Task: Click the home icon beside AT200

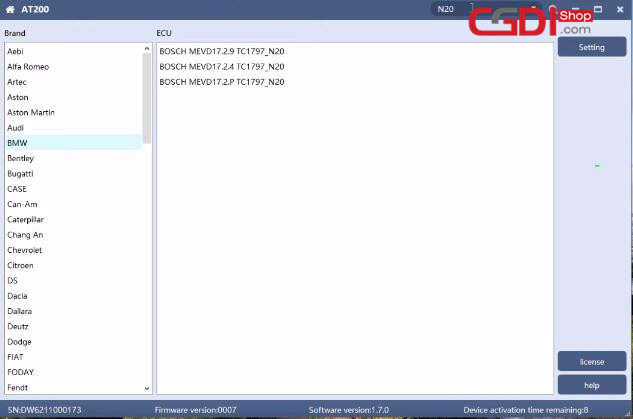Action: click(10, 9)
